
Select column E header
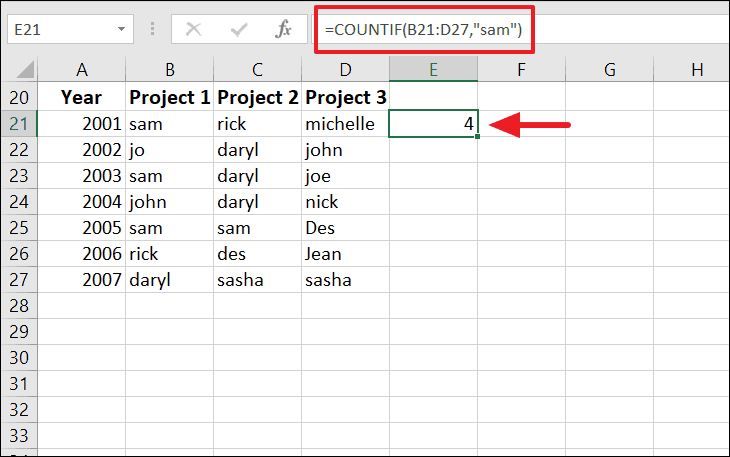click(x=433, y=69)
